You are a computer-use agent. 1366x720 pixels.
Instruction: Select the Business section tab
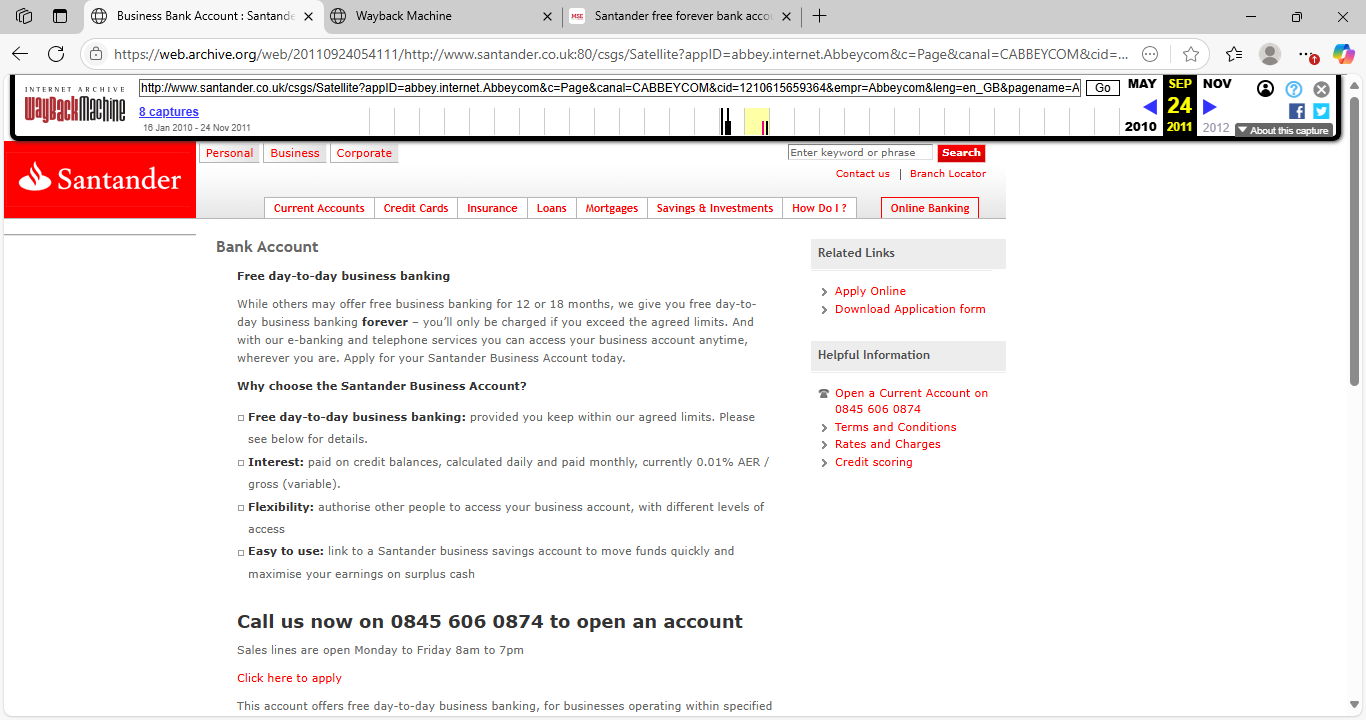click(295, 153)
